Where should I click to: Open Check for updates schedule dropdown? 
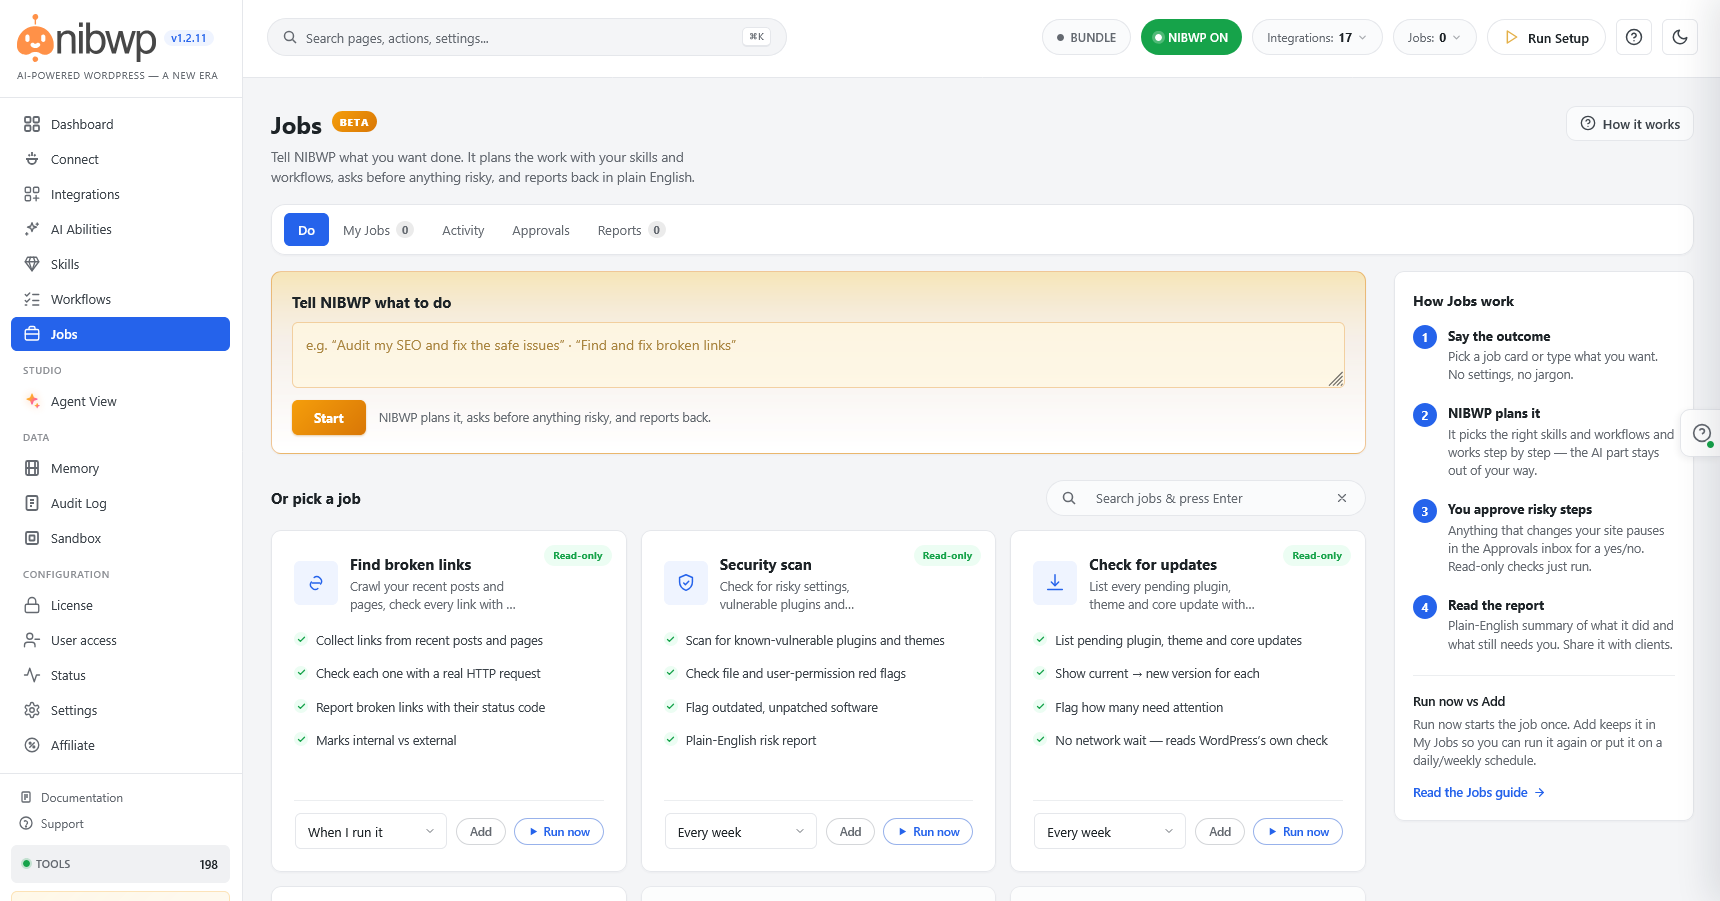point(1110,832)
